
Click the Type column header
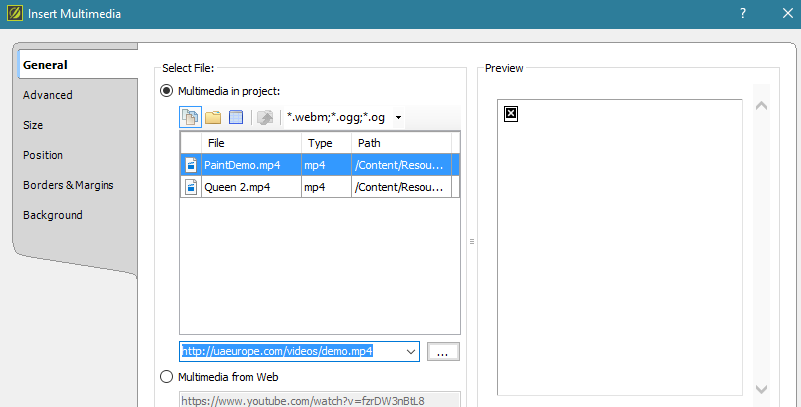coord(326,143)
